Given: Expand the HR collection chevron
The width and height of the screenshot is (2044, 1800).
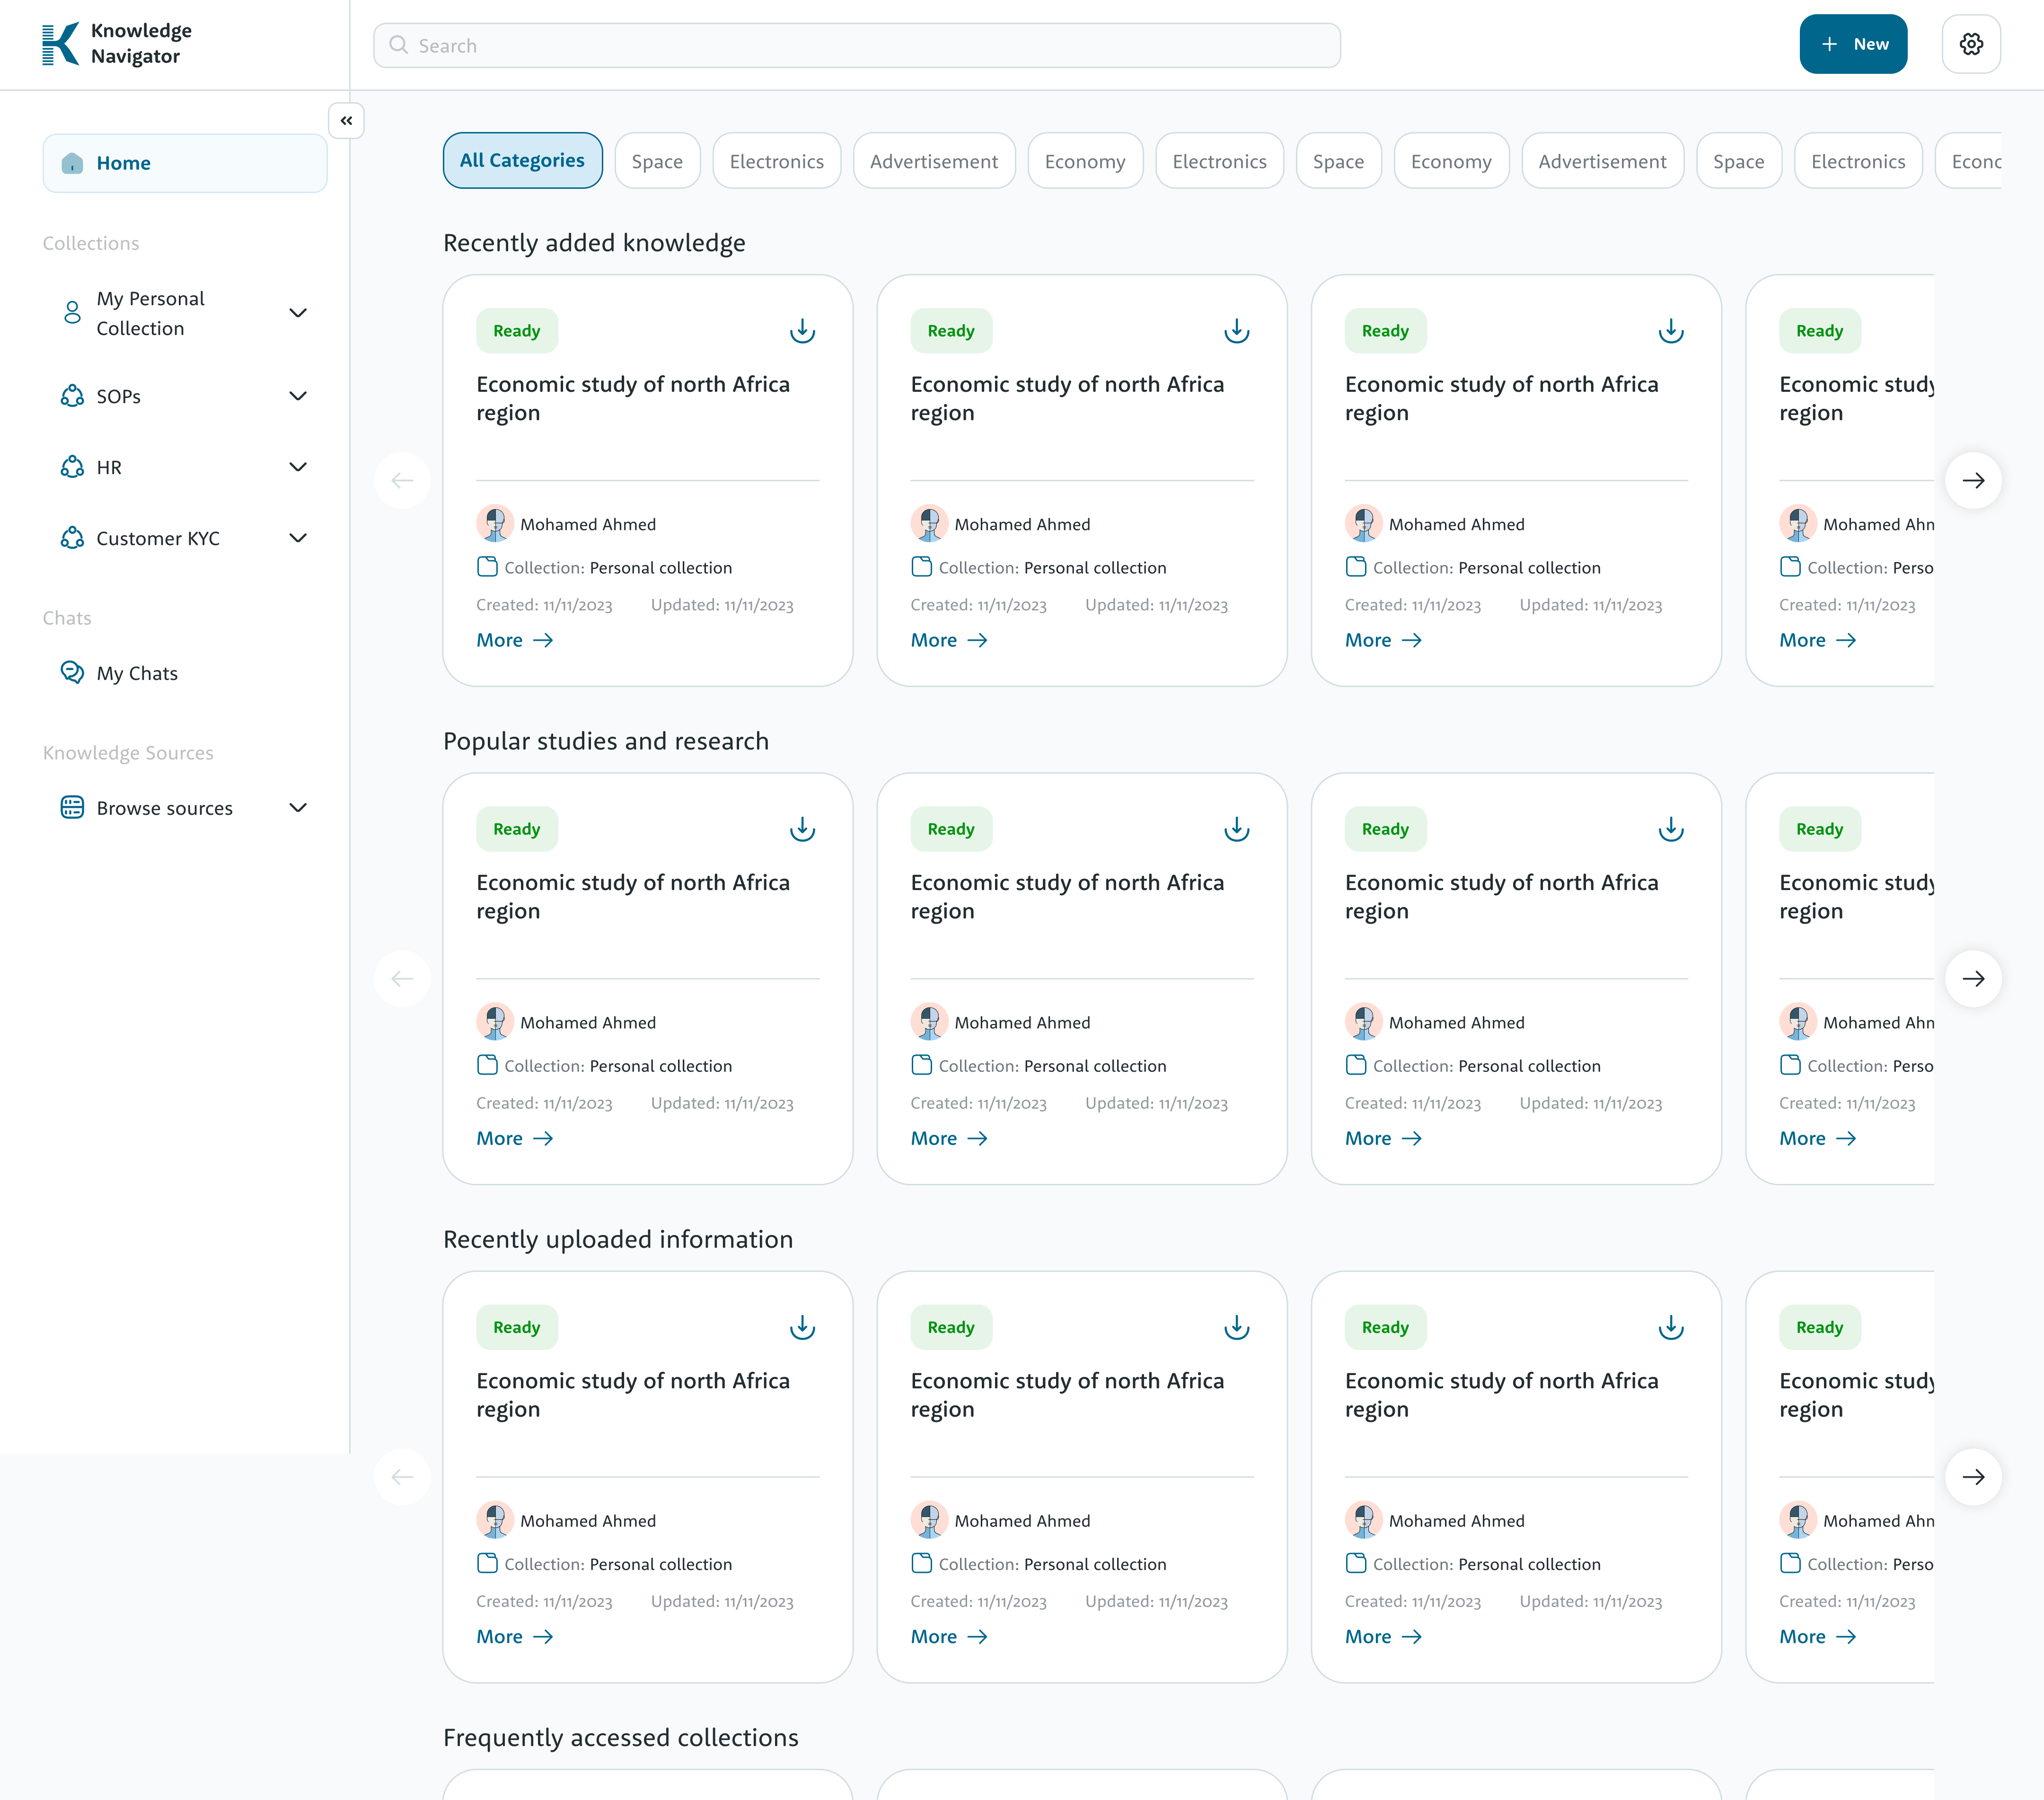Looking at the screenshot, I should pyautogui.click(x=297, y=466).
